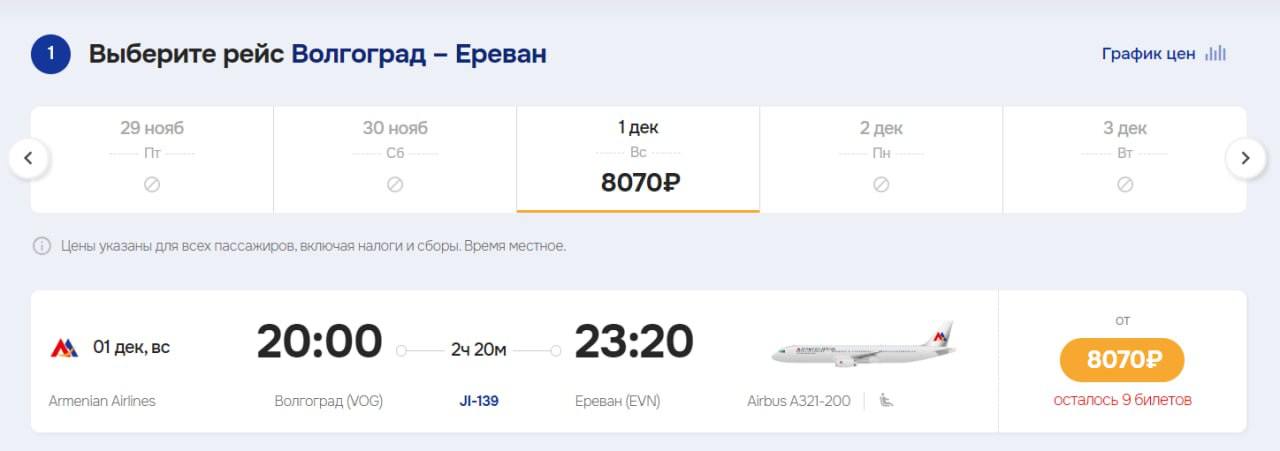Screen dimensions: 1280x451
Task: Select the 29 нояб date tab
Action: (152, 159)
